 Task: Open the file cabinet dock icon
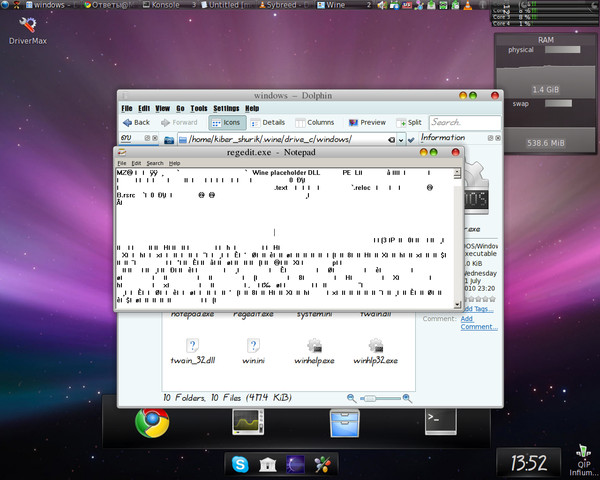[x=344, y=423]
